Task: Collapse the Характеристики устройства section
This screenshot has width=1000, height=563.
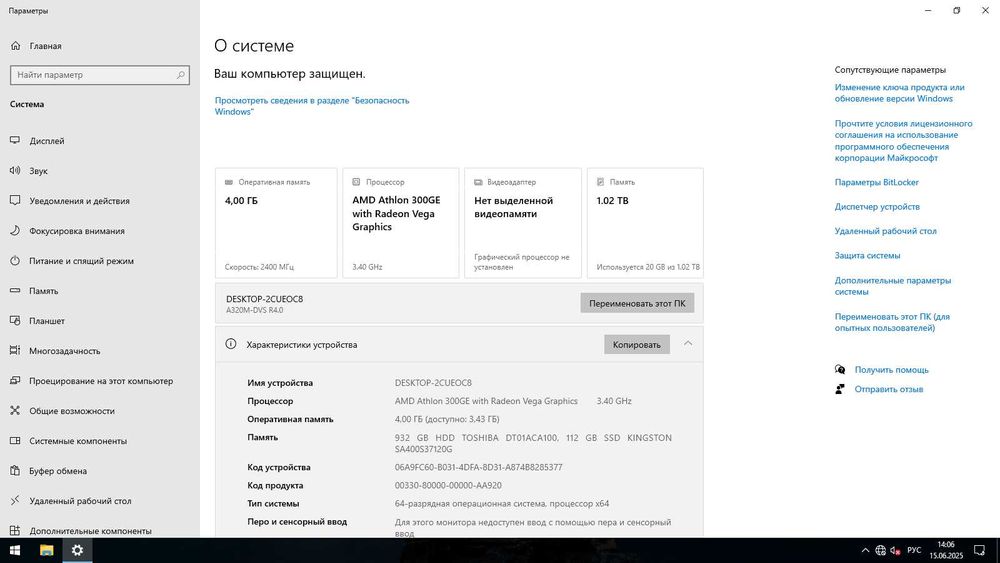Action: tap(688, 343)
